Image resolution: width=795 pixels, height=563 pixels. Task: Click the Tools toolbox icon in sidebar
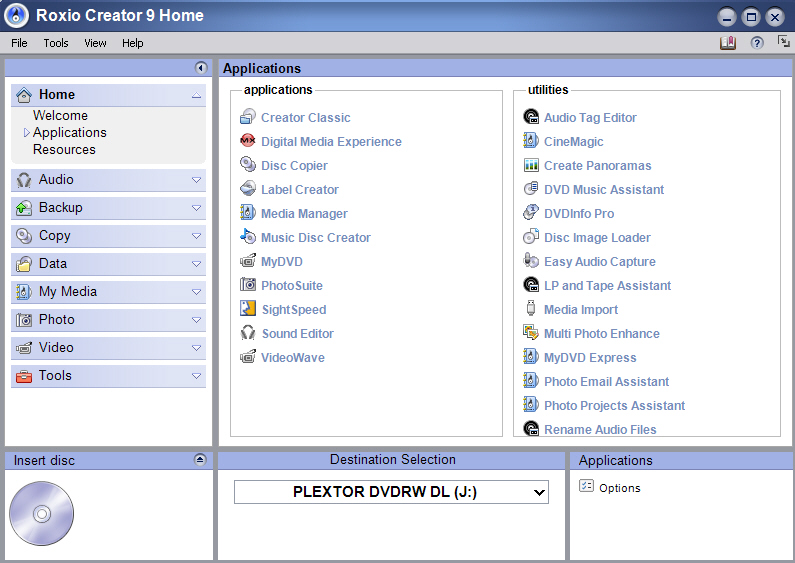click(x=24, y=376)
